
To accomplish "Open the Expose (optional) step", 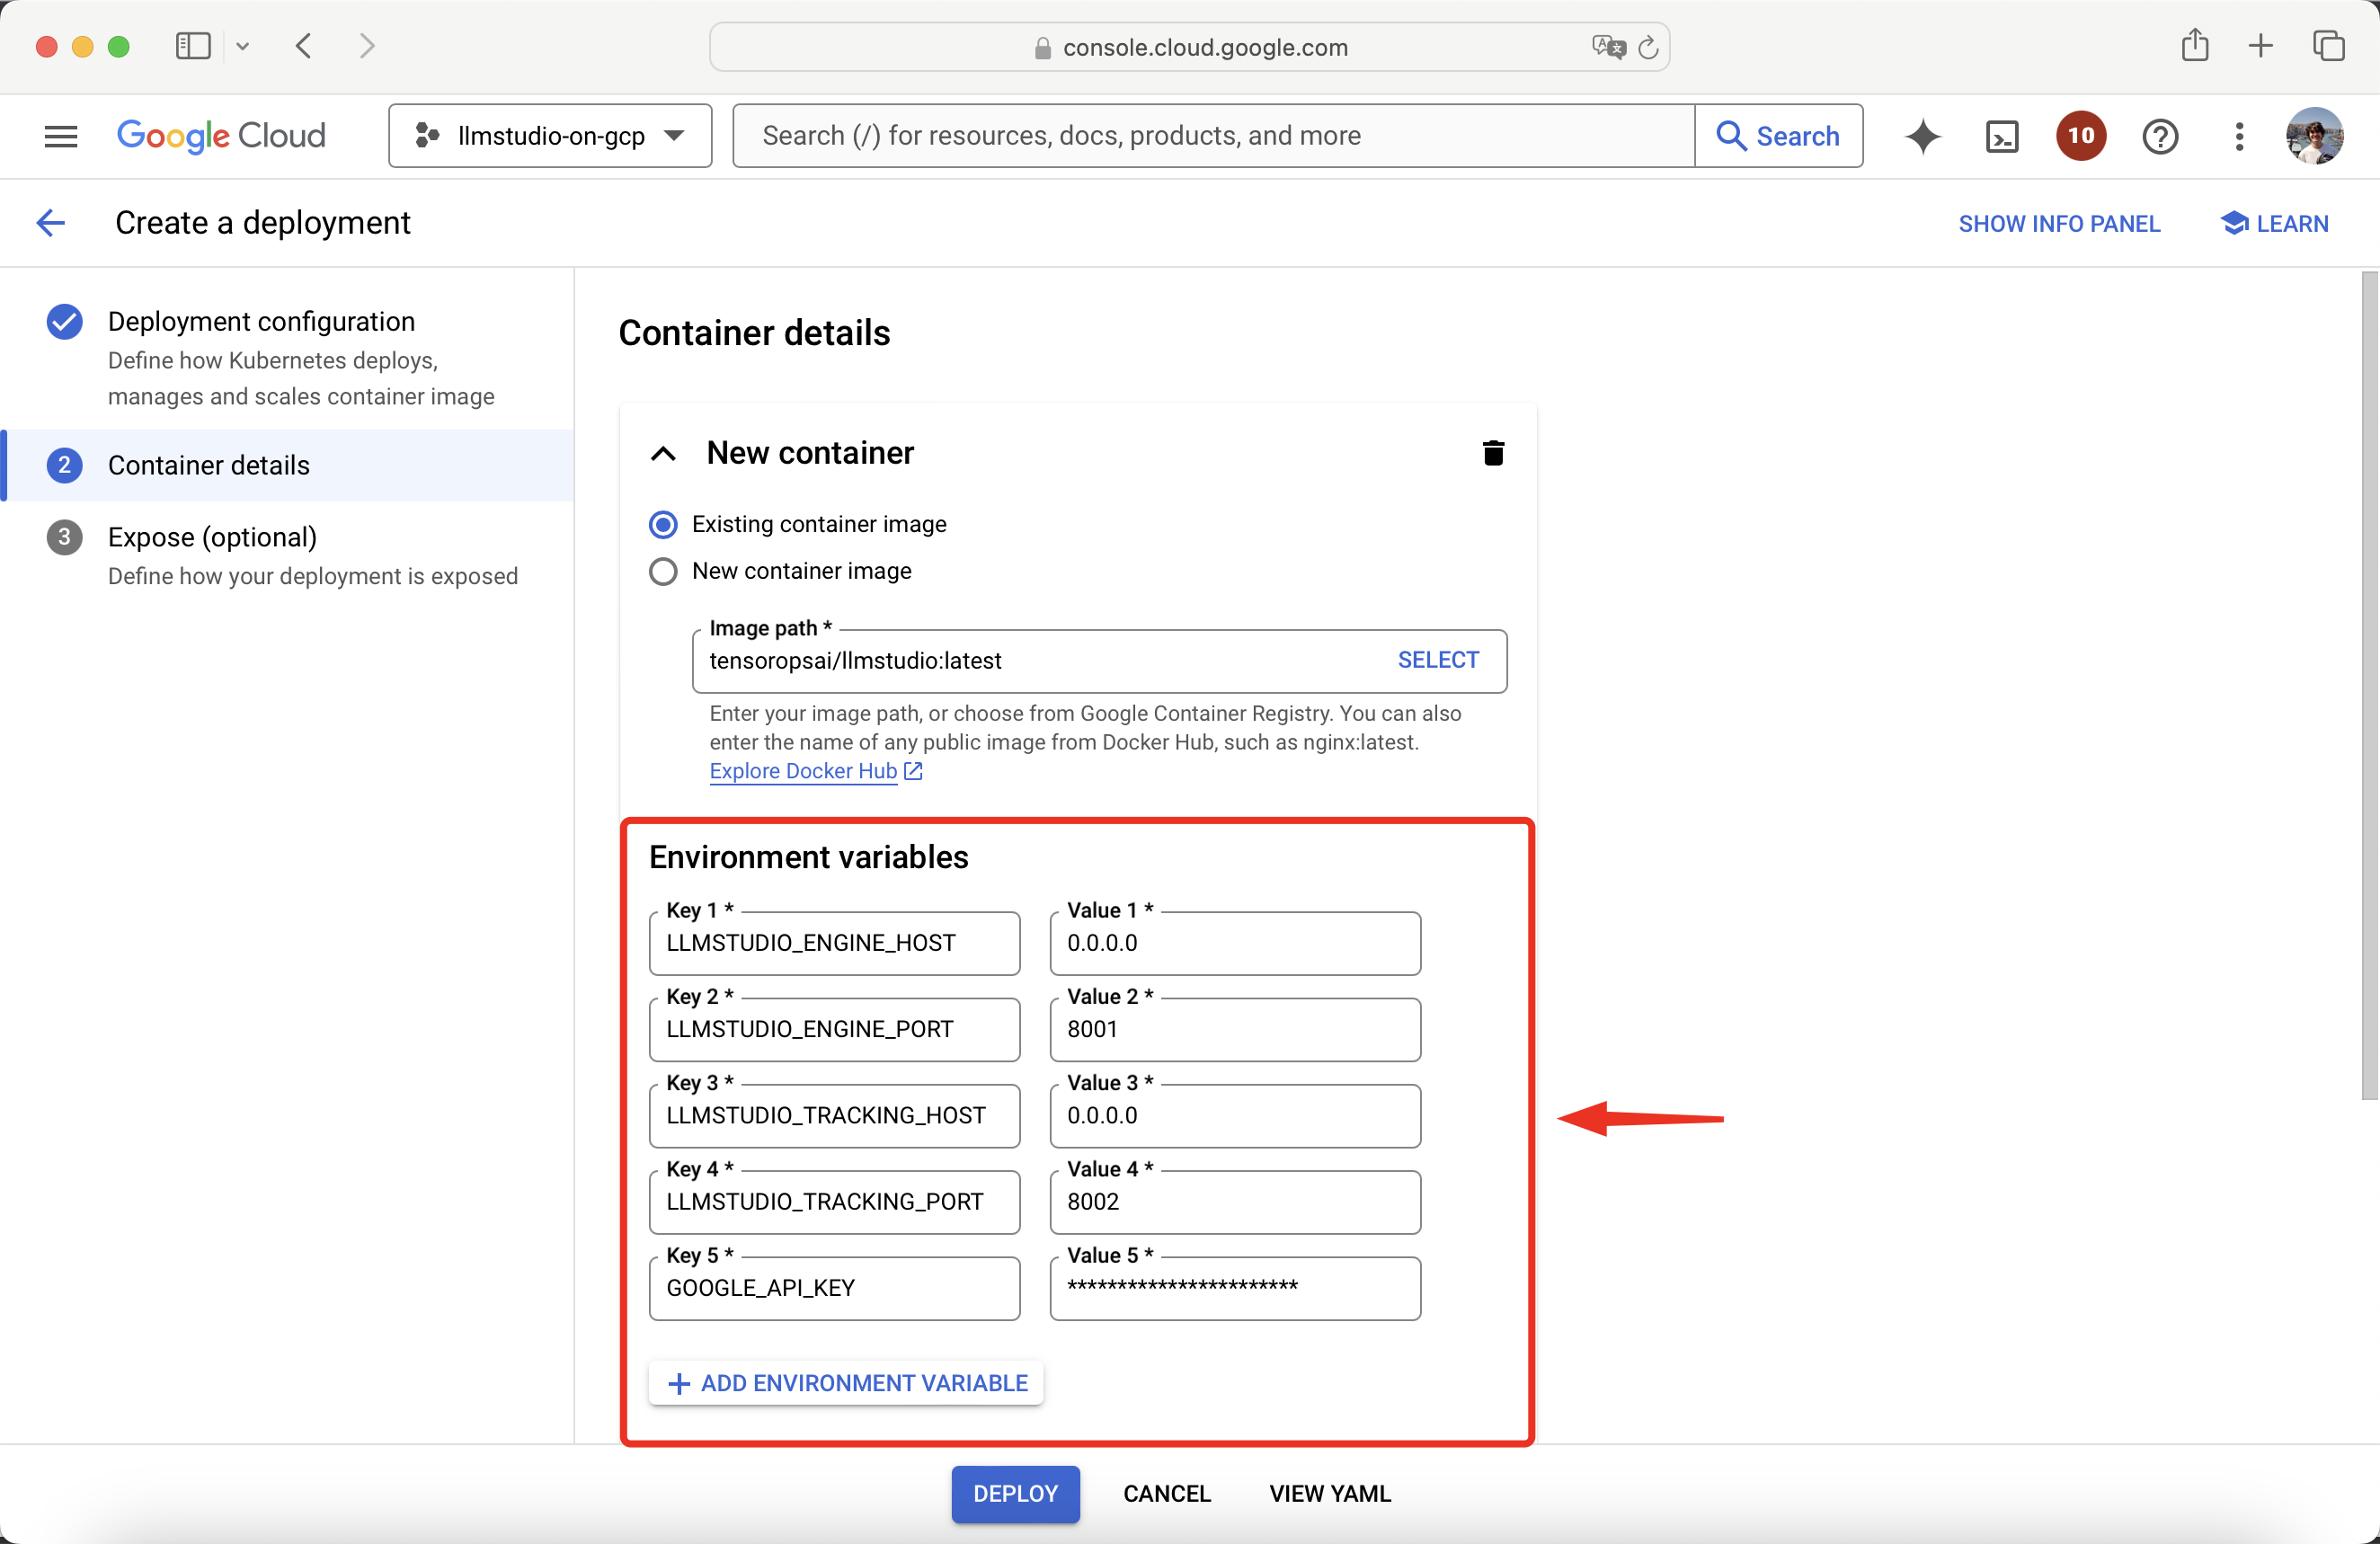I will coord(212,537).
